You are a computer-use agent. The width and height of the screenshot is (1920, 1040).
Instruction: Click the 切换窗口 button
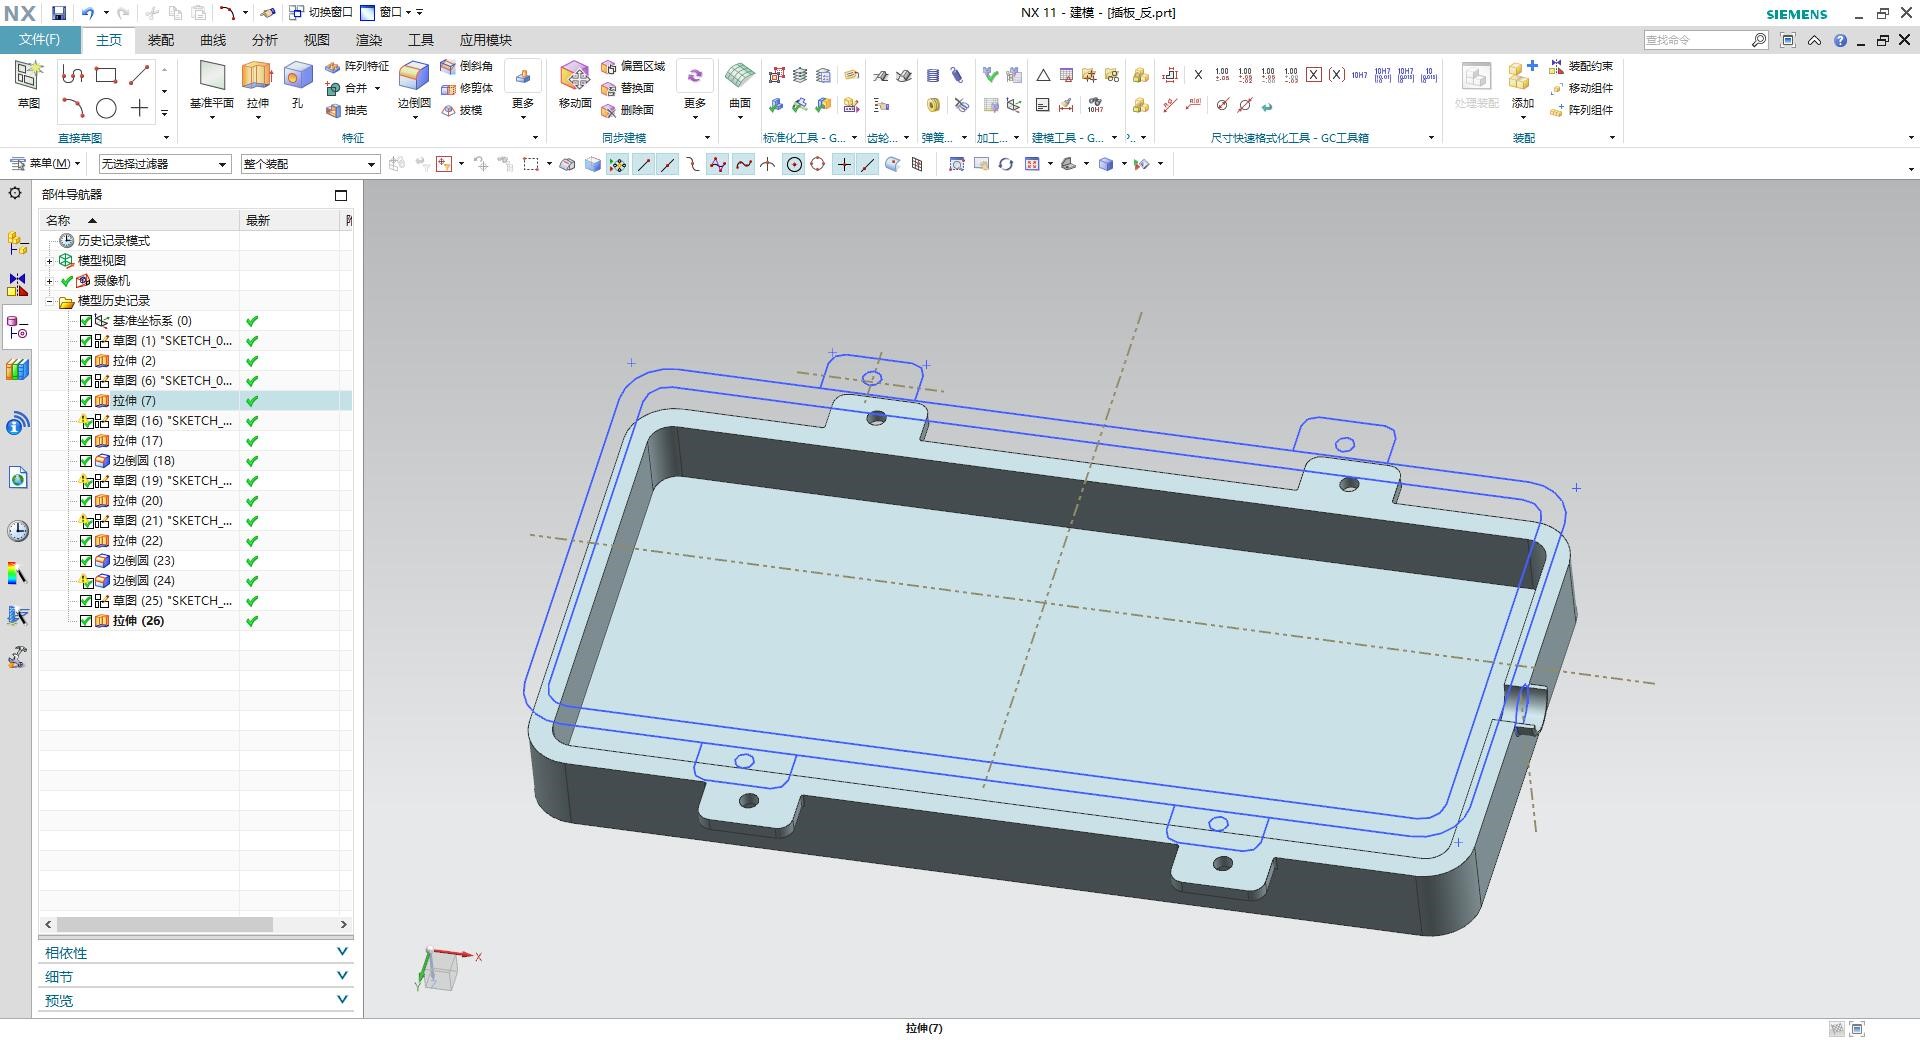(321, 13)
